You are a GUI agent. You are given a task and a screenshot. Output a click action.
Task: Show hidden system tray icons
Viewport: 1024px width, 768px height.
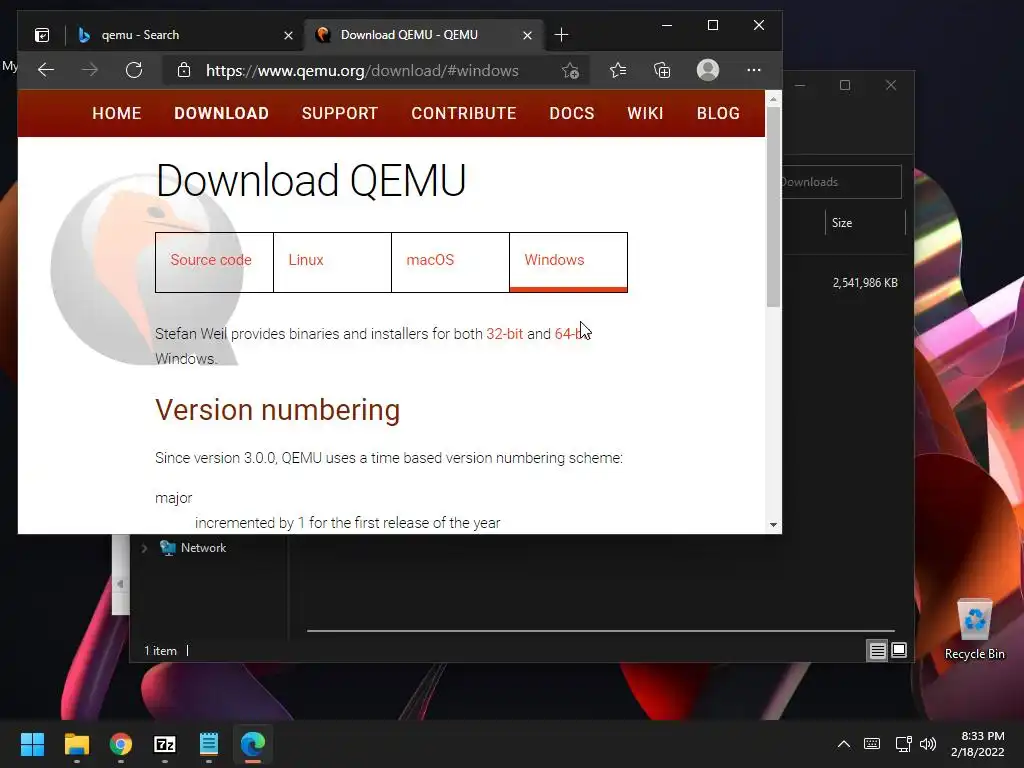pos(844,744)
